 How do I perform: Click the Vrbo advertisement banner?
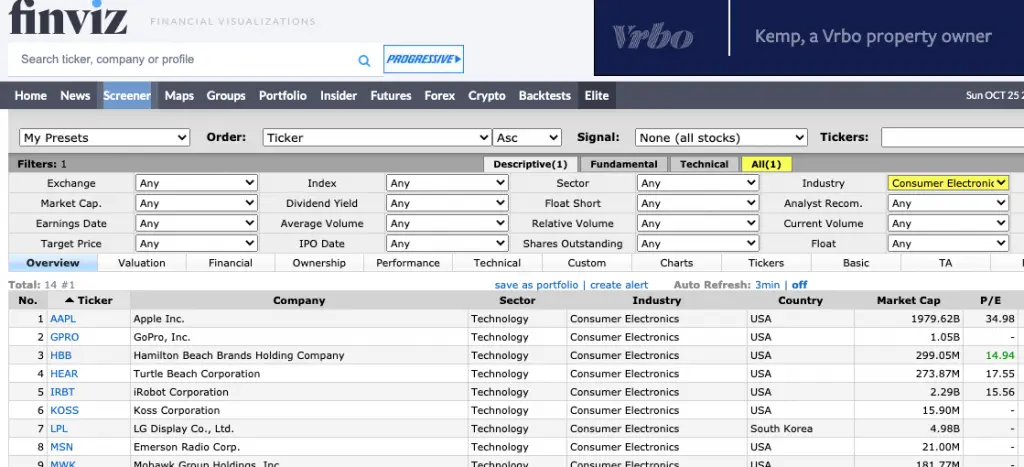(808, 37)
